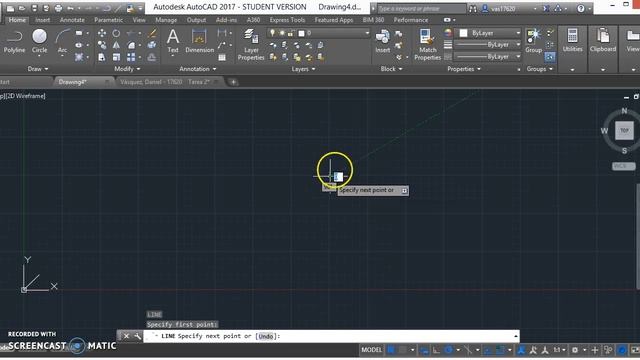This screenshot has width=640, height=360.
Task: Select the Dimension tool
Action: pyautogui.click(x=199, y=41)
